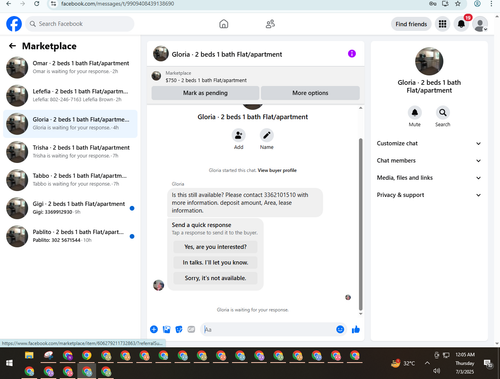Click Mark as pending button

coord(205,93)
